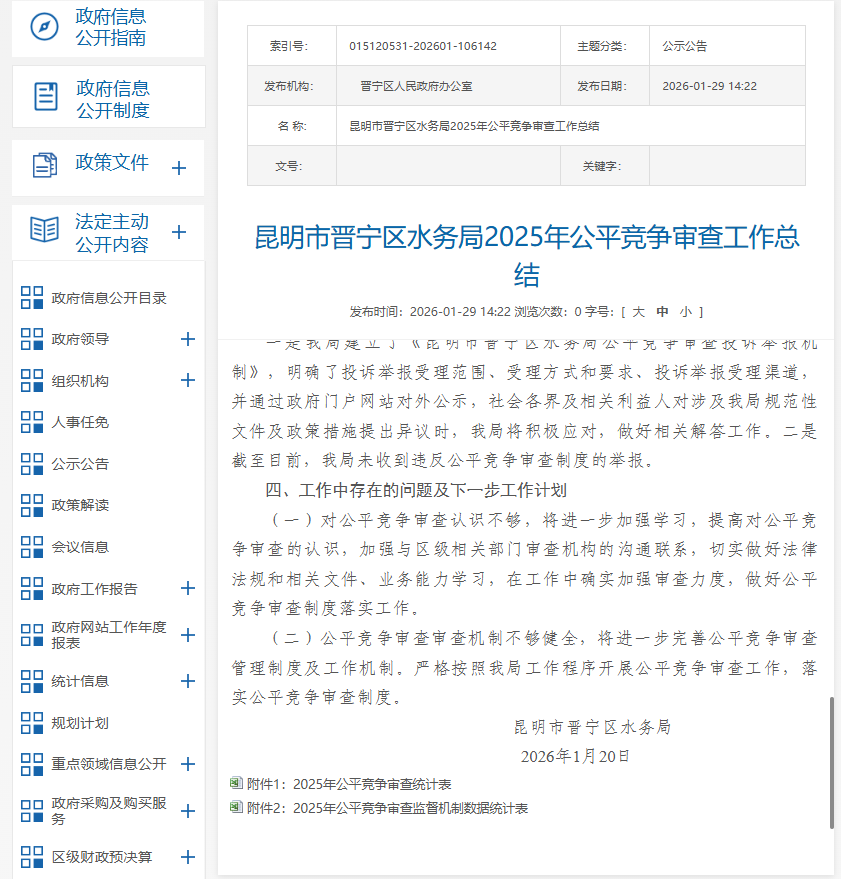Open 政策解读 in the sidebar
The image size is (841, 879).
pos(80,505)
